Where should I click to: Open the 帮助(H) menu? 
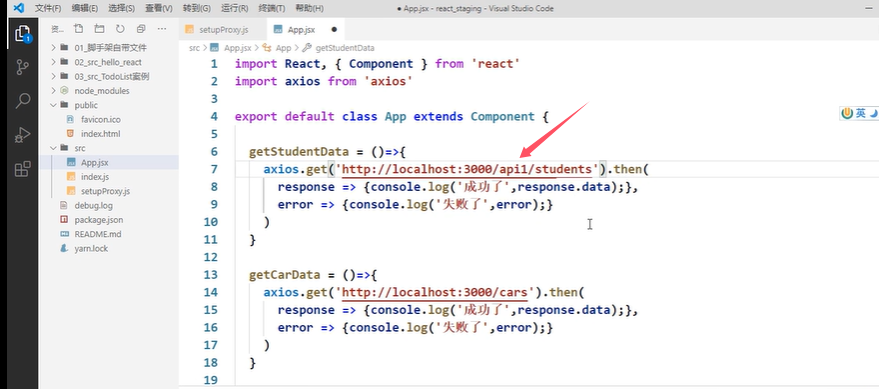pos(309,8)
